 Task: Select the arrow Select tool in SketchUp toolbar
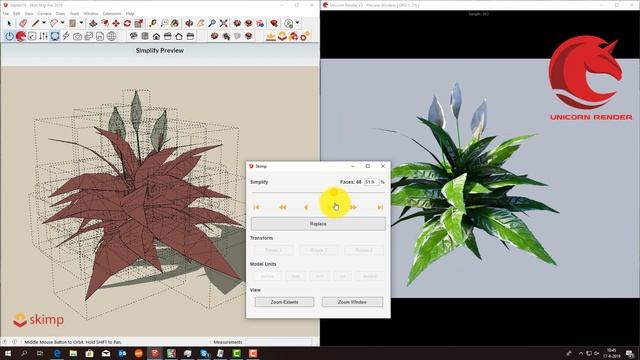coord(9,23)
